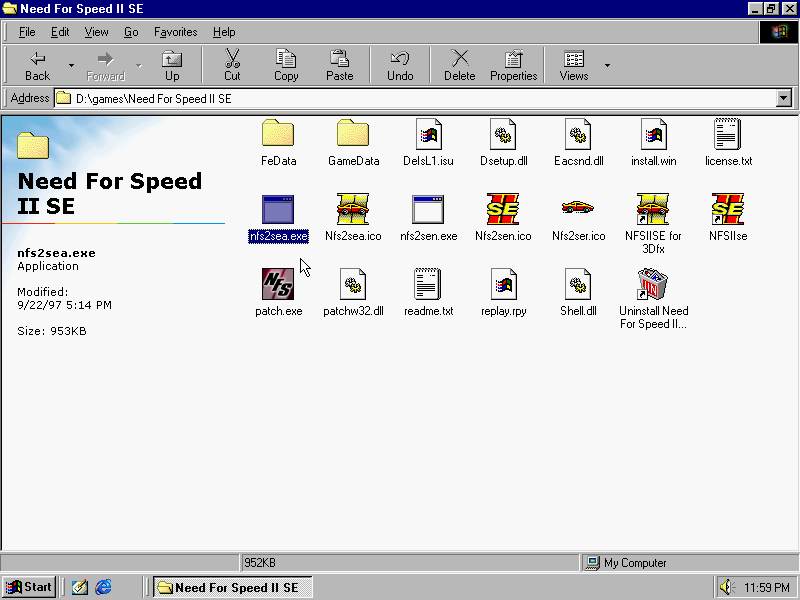Launch Internet Explorer from Quick Launch
The image size is (800, 600).
[103, 587]
